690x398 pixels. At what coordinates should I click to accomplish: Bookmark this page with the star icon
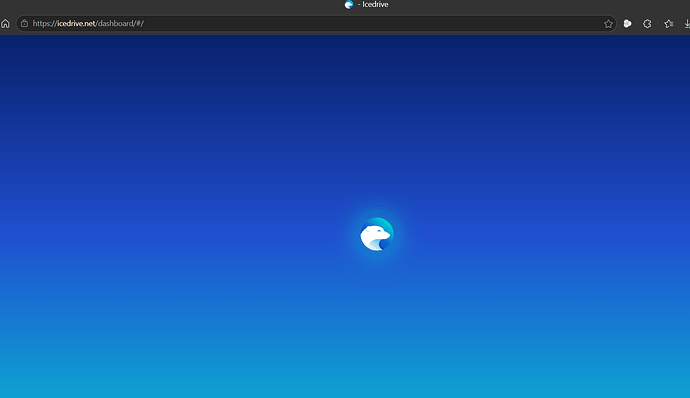[608, 24]
